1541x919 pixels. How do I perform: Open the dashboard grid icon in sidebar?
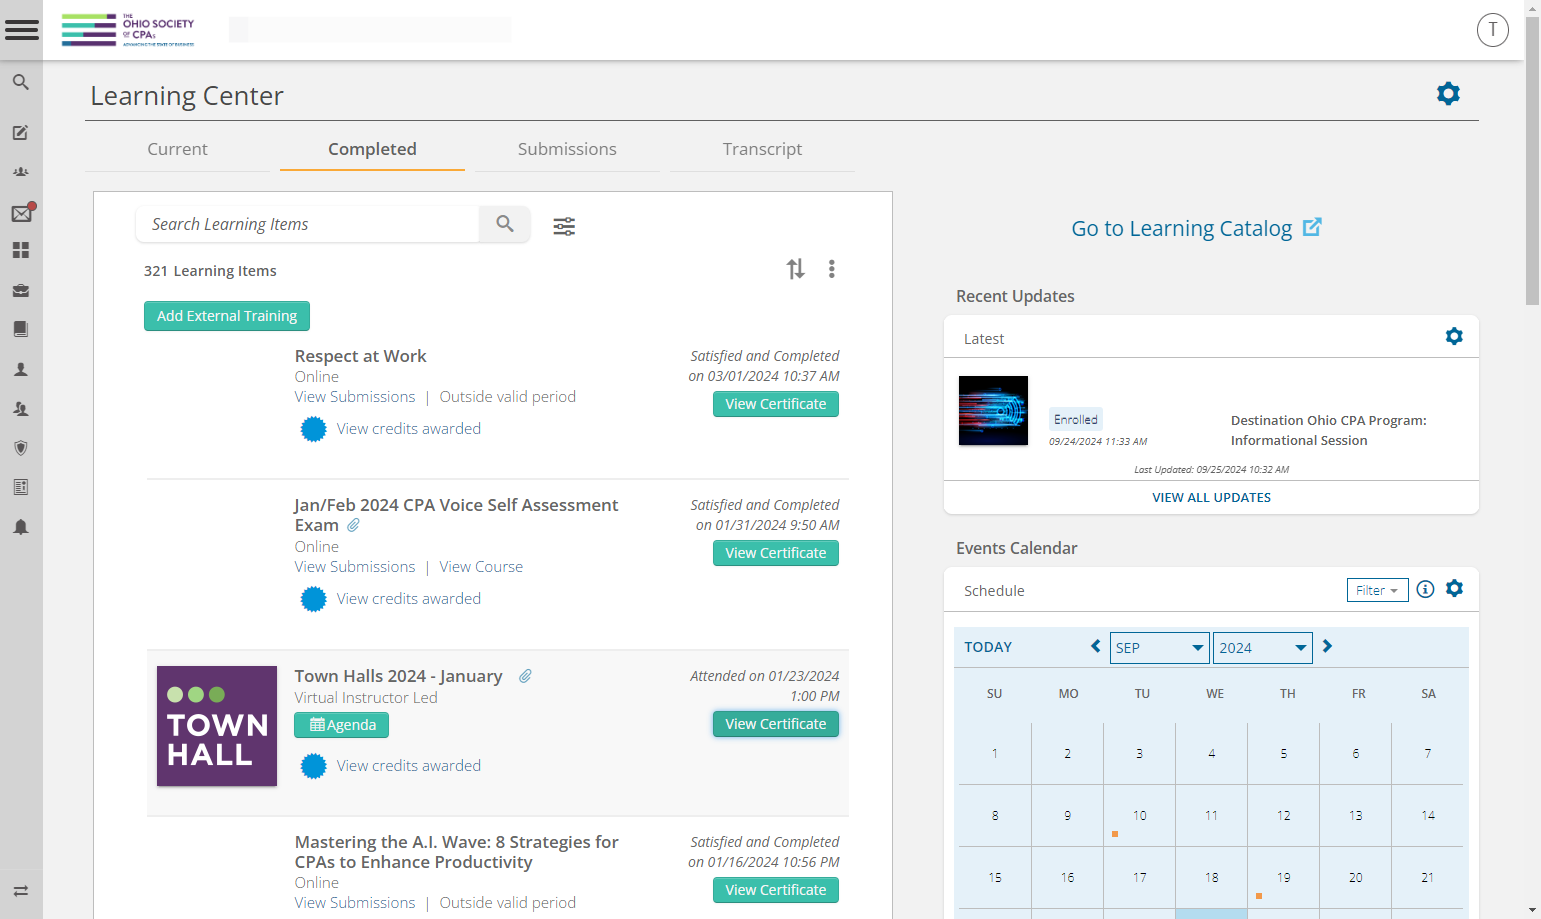click(20, 250)
